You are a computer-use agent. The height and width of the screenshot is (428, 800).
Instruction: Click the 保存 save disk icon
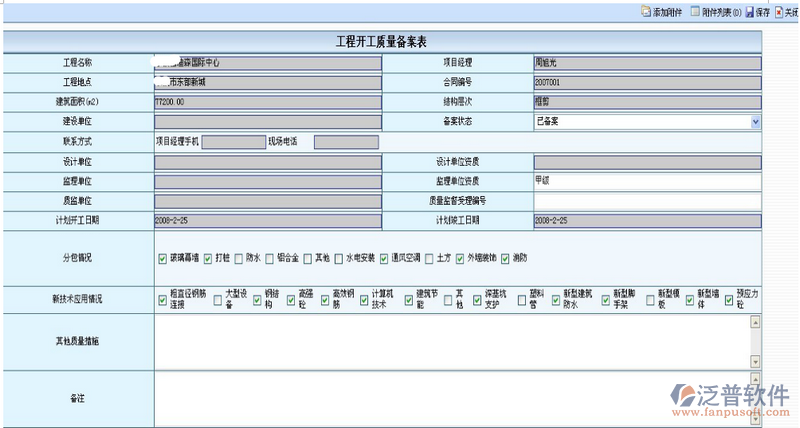click(750, 12)
